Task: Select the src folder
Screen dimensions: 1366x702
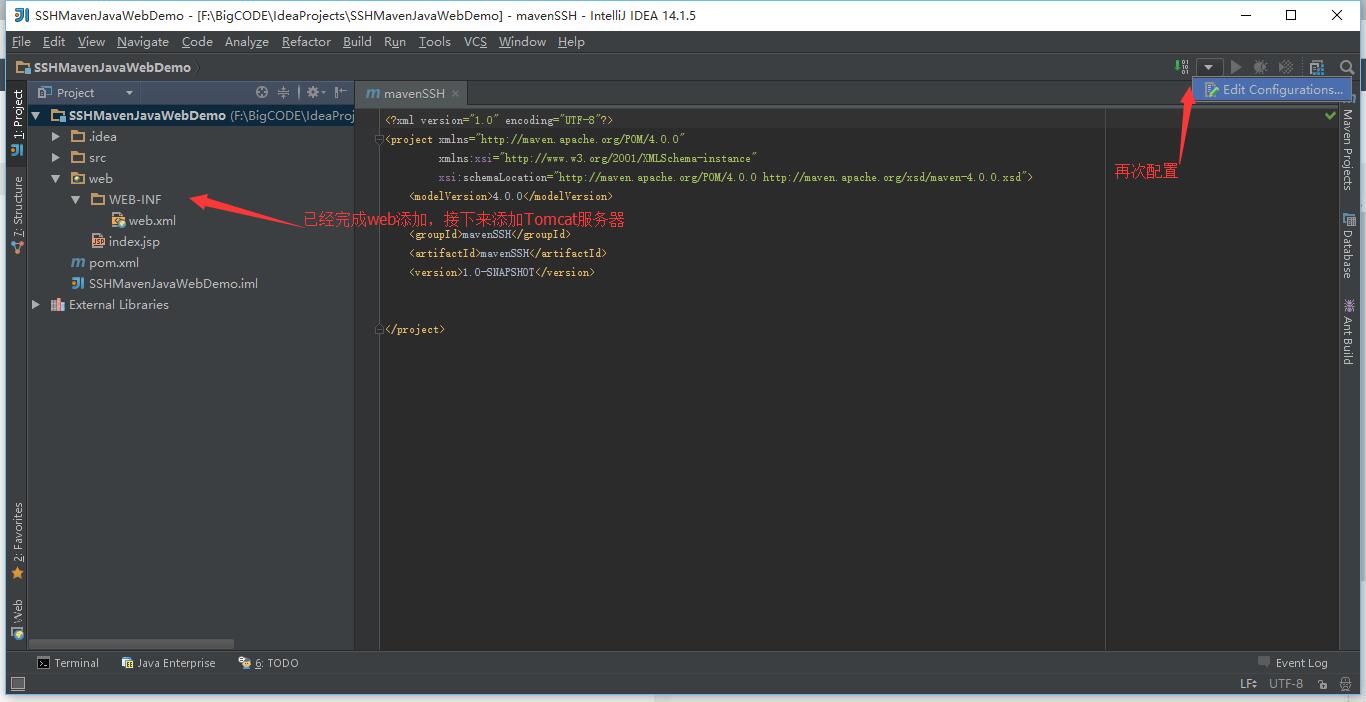Action: click(89, 158)
